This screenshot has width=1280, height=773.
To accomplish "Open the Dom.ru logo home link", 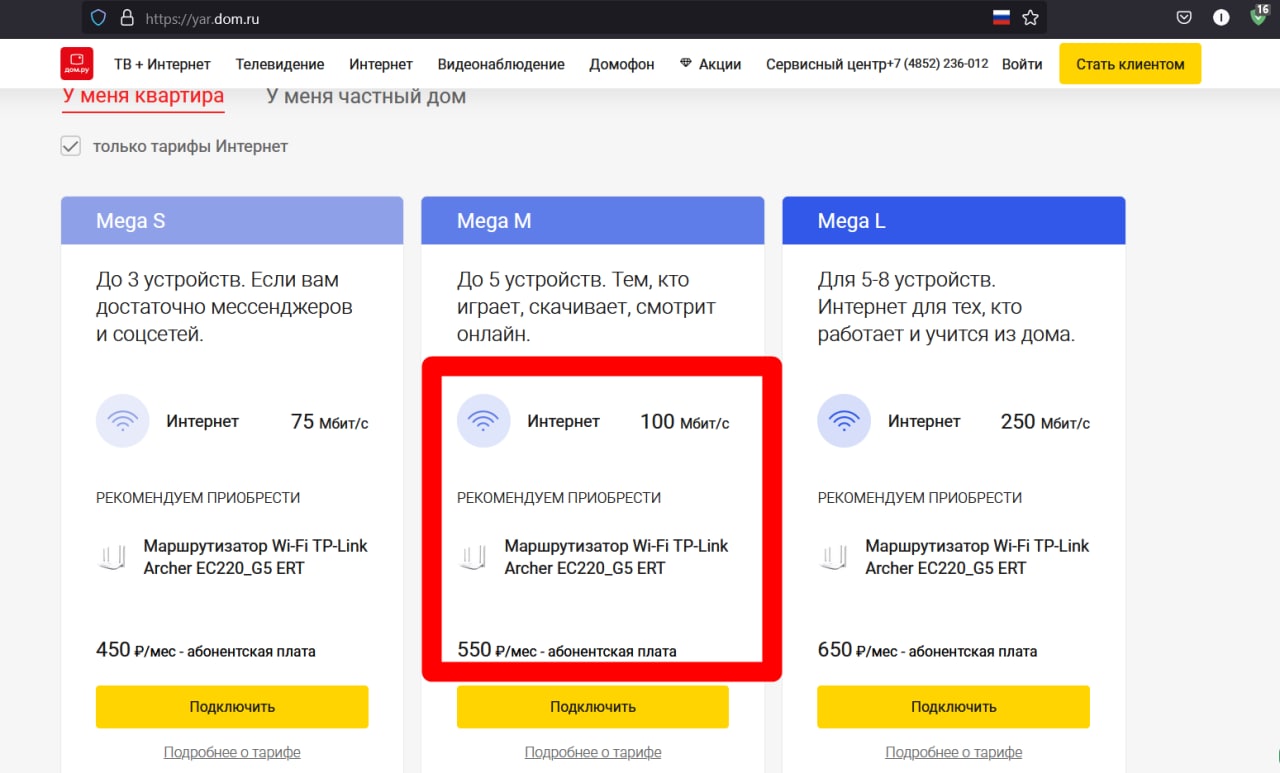I will pyautogui.click(x=77, y=63).
